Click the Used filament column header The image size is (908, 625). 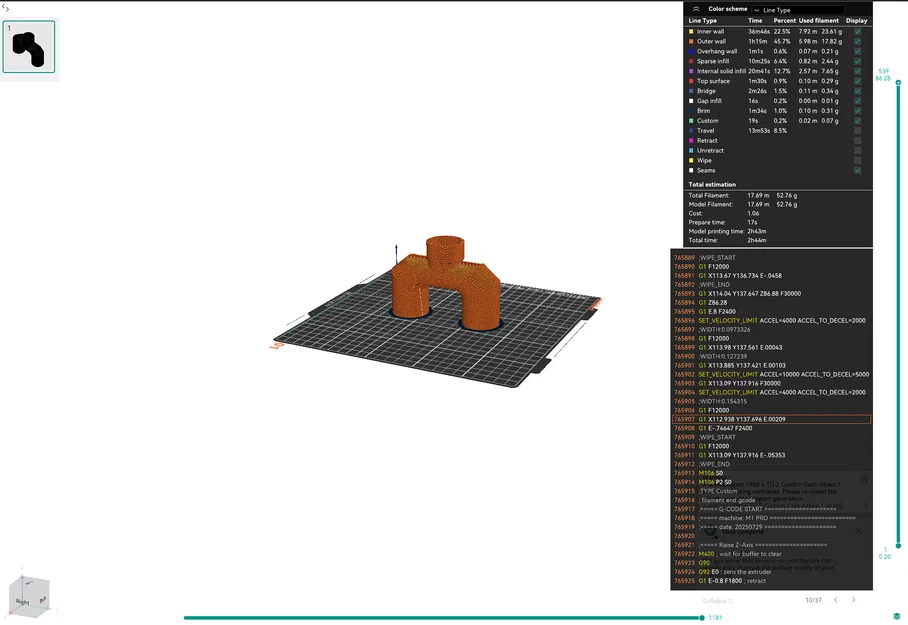[819, 20]
